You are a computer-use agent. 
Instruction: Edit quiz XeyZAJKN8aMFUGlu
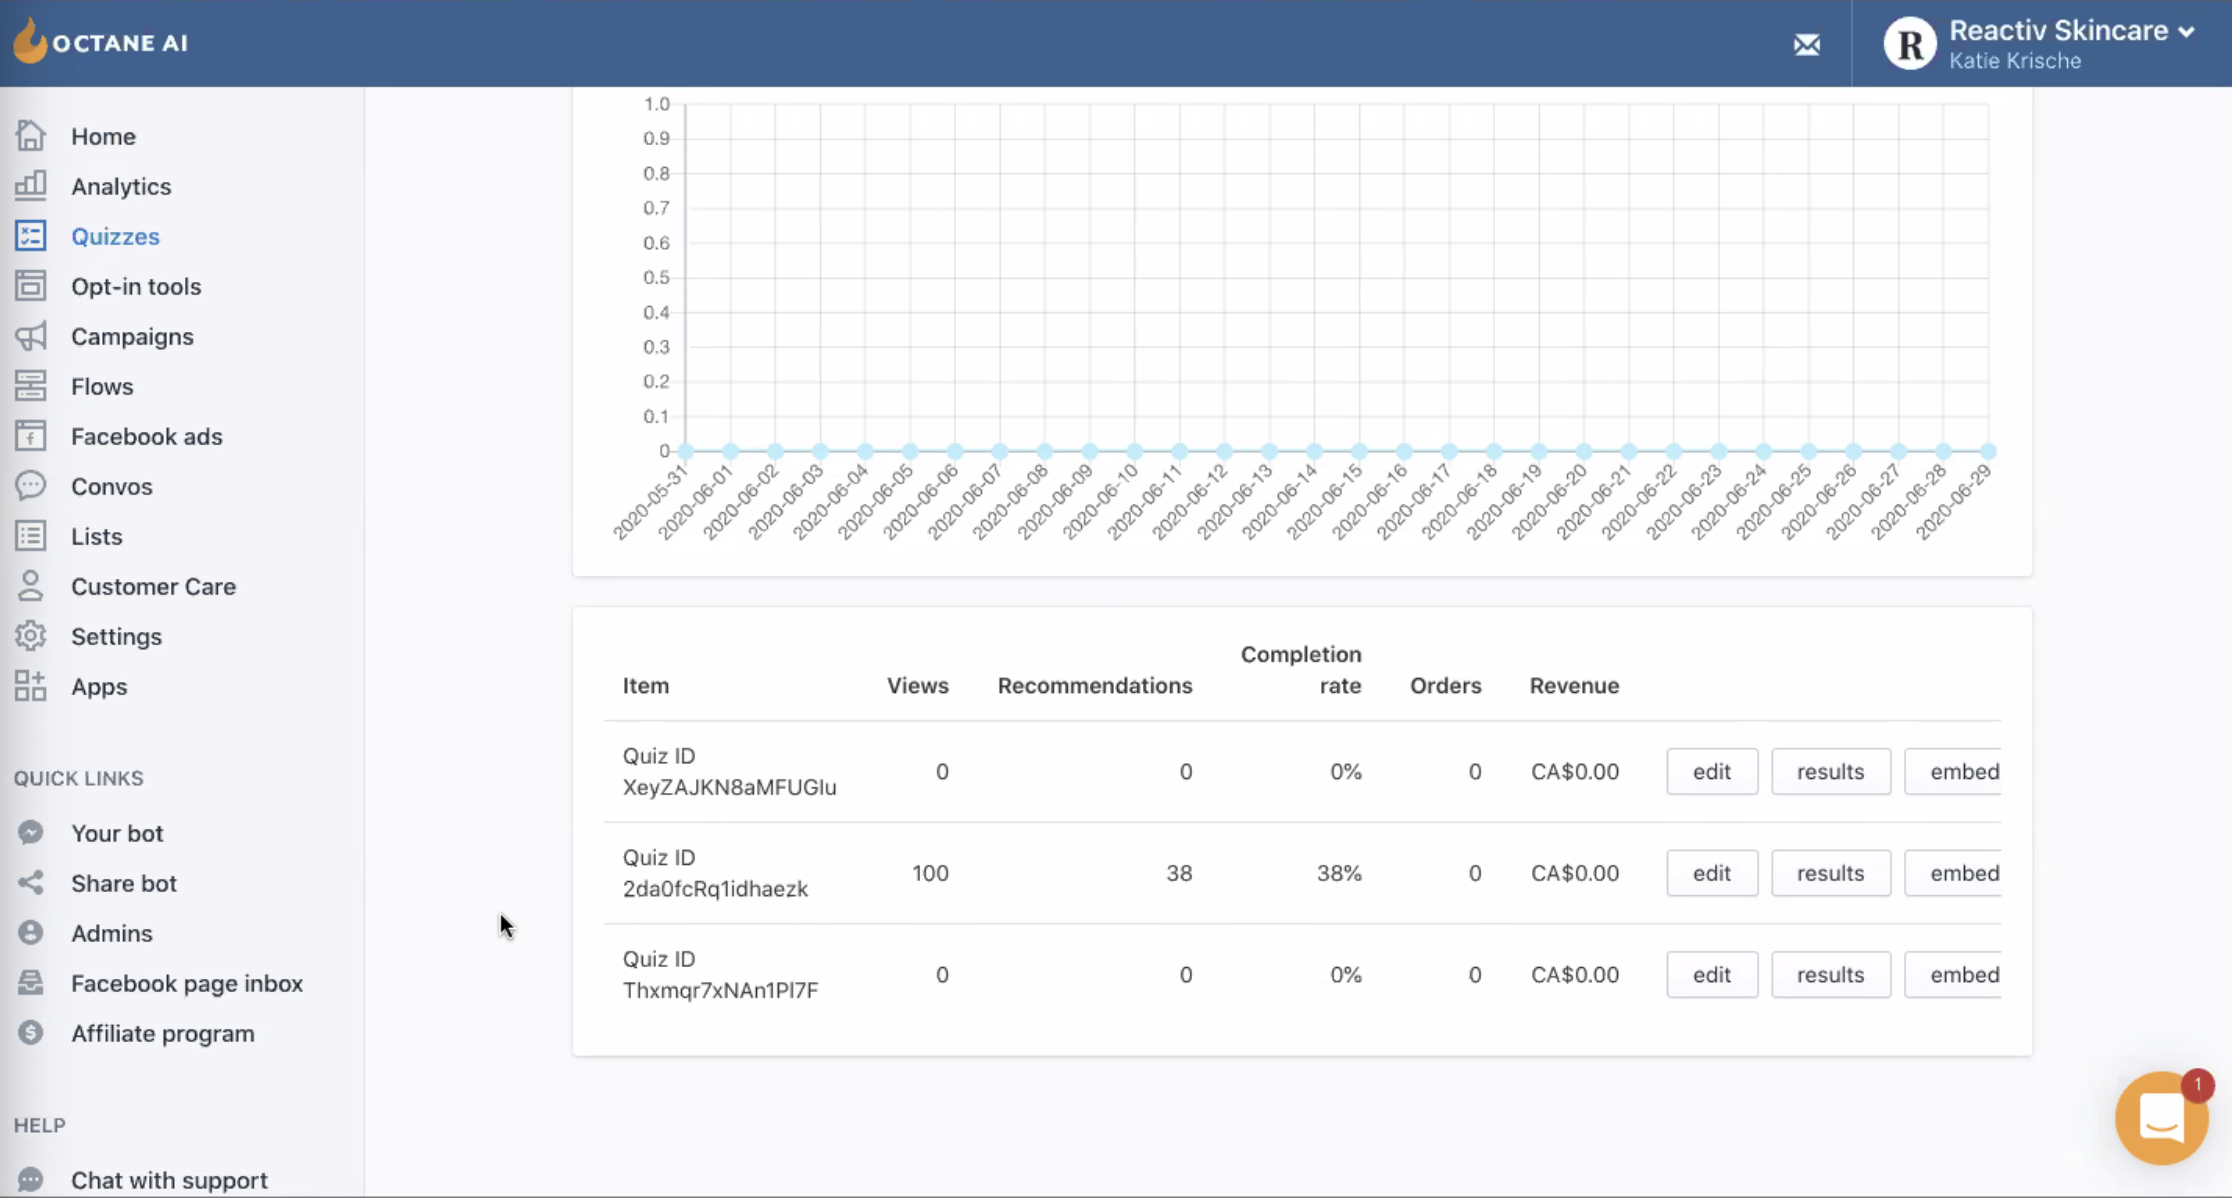click(x=1711, y=772)
